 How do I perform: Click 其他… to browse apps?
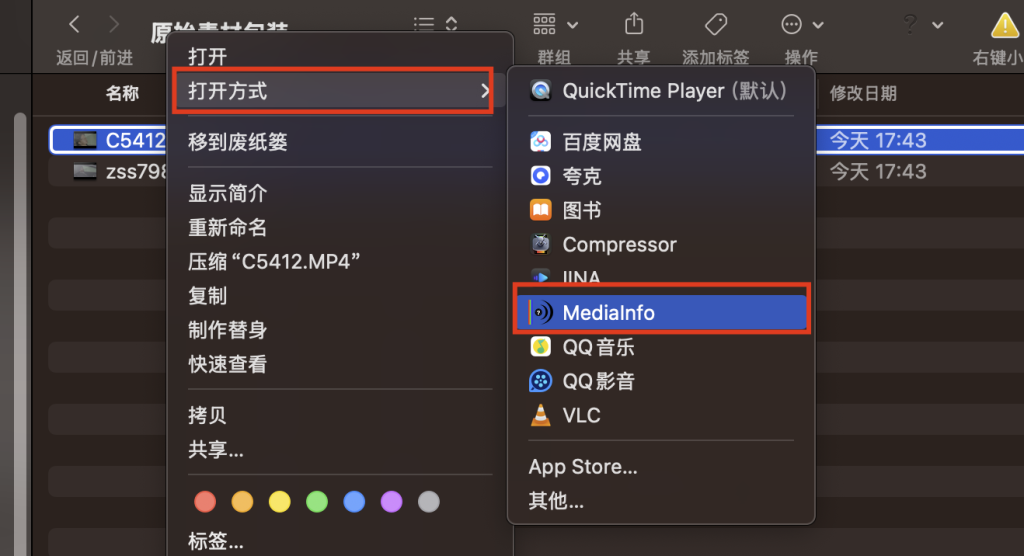click(556, 501)
